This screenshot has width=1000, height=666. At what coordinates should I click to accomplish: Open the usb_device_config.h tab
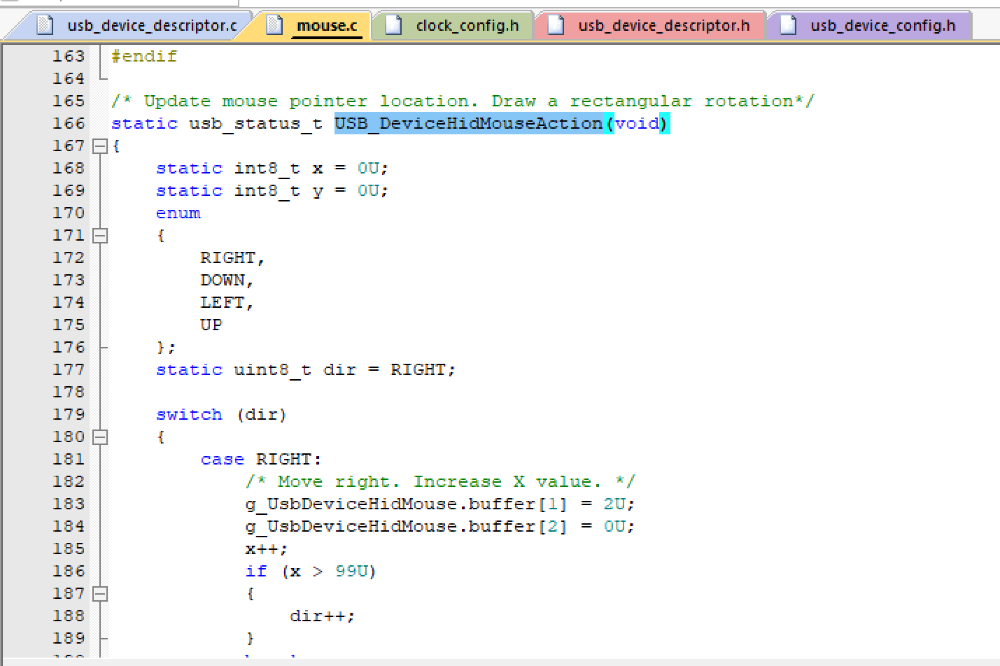click(x=870, y=26)
